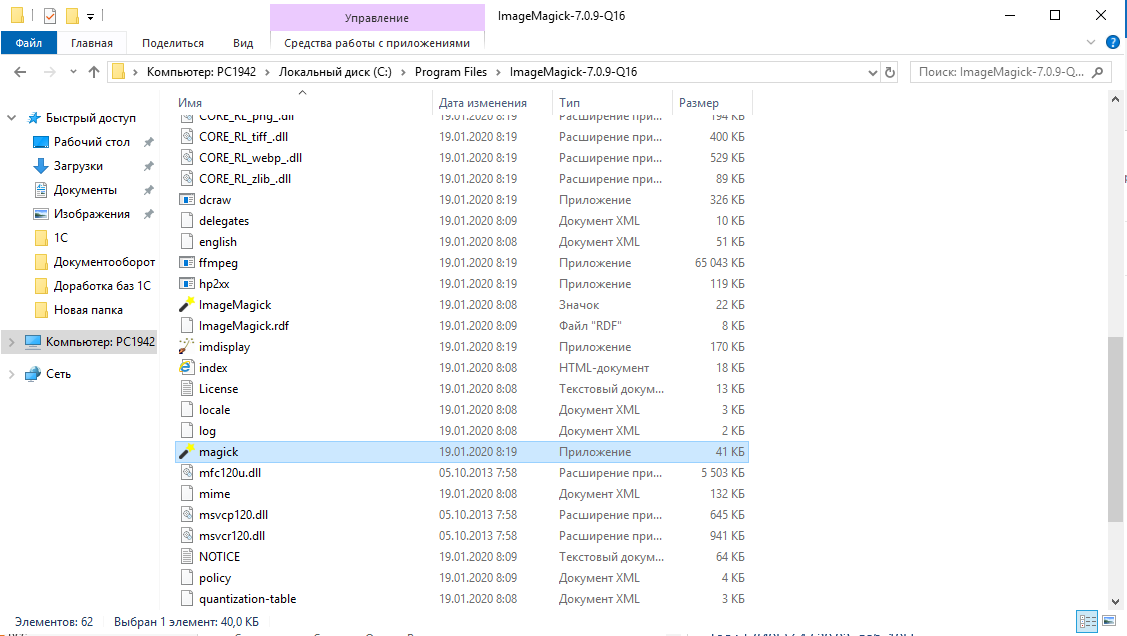Click the search magnifier icon
The height and width of the screenshot is (636, 1127).
1098,72
